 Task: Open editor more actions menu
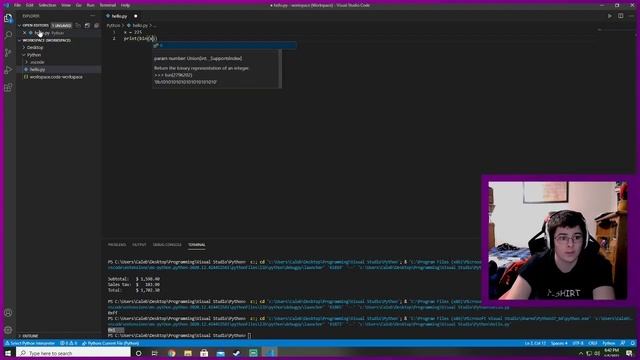(x=631, y=16)
